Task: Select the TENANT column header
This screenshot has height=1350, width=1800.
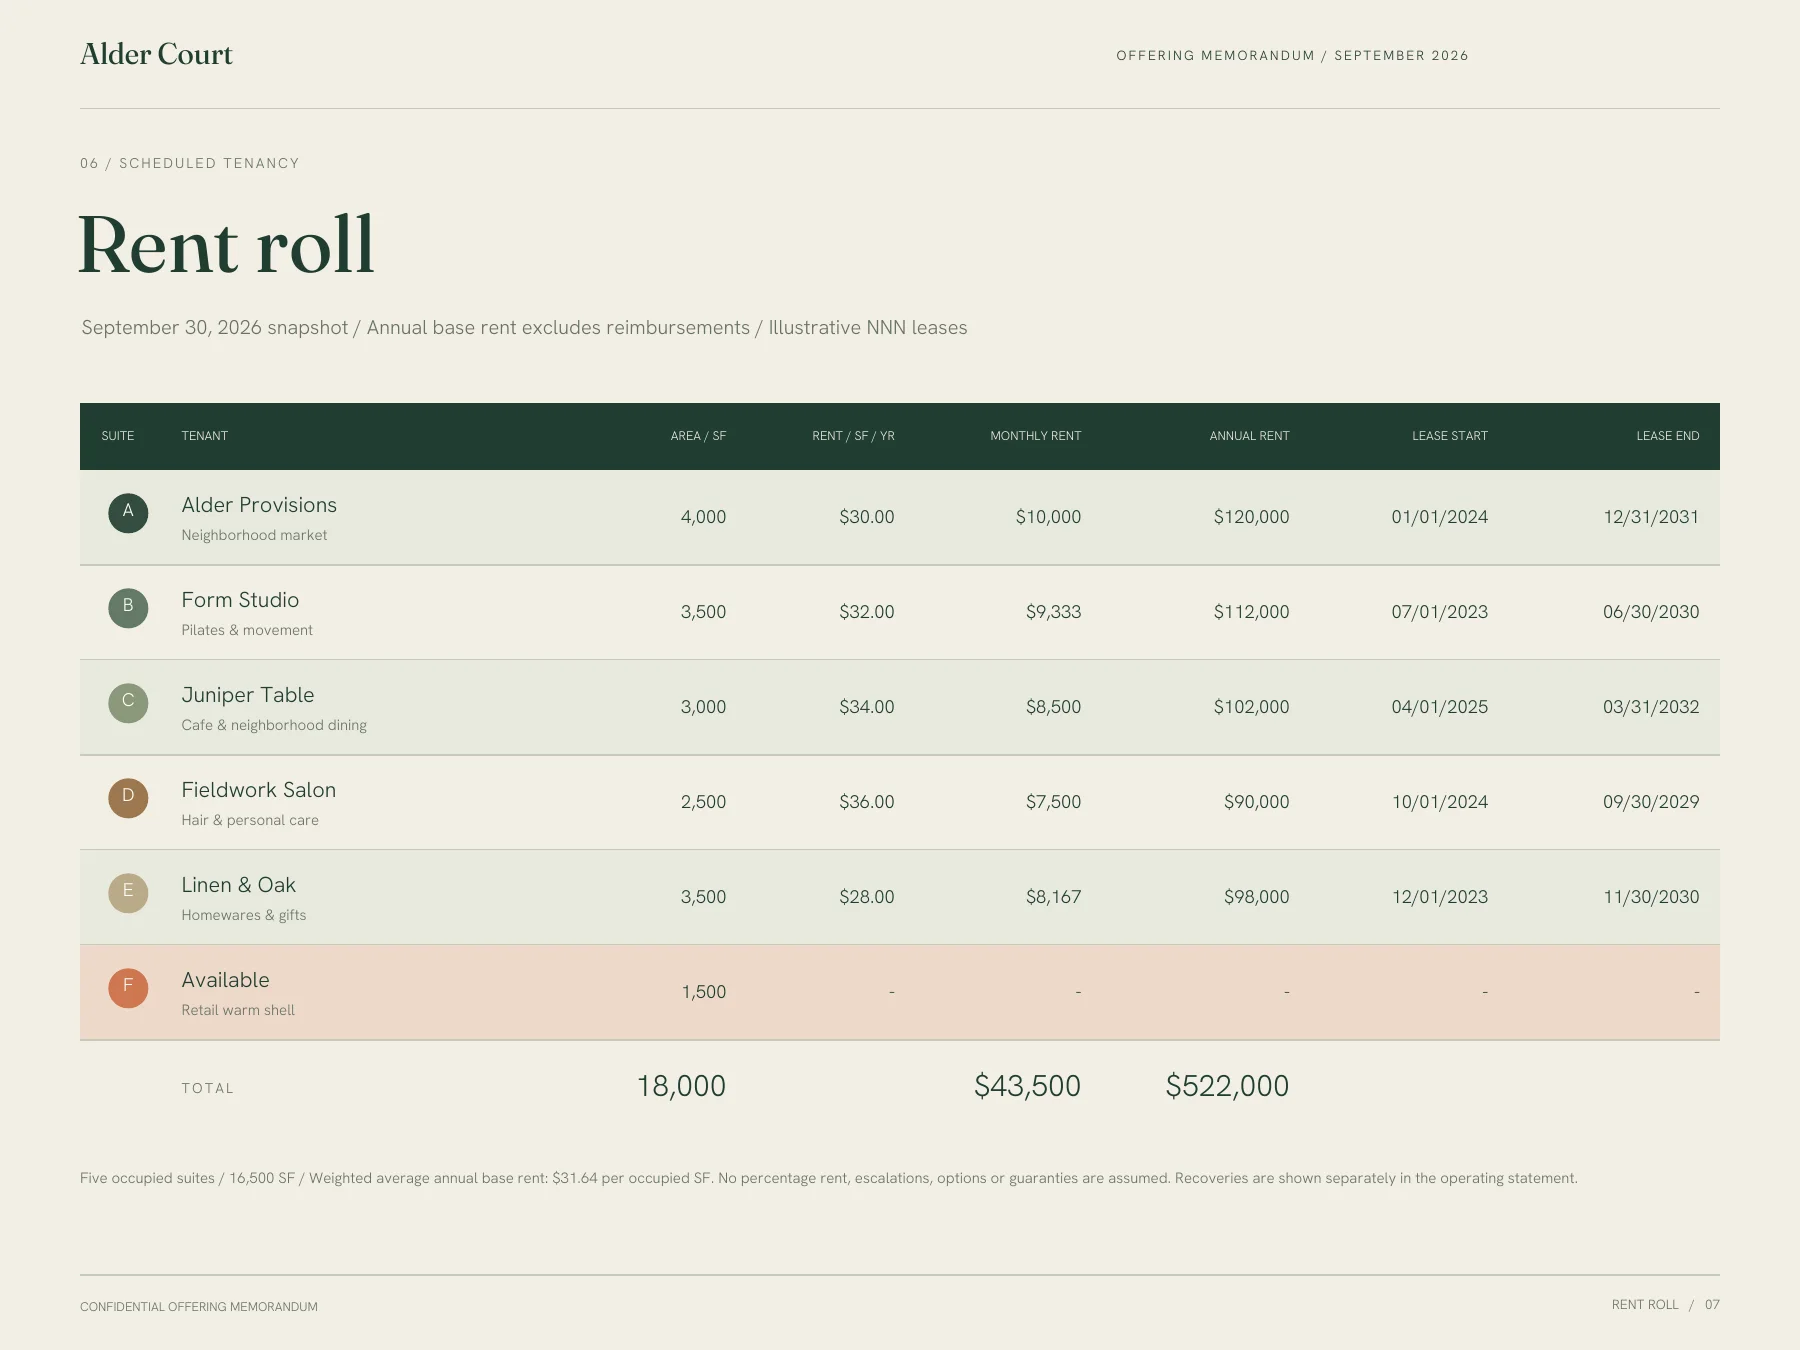Action: tap(205, 436)
